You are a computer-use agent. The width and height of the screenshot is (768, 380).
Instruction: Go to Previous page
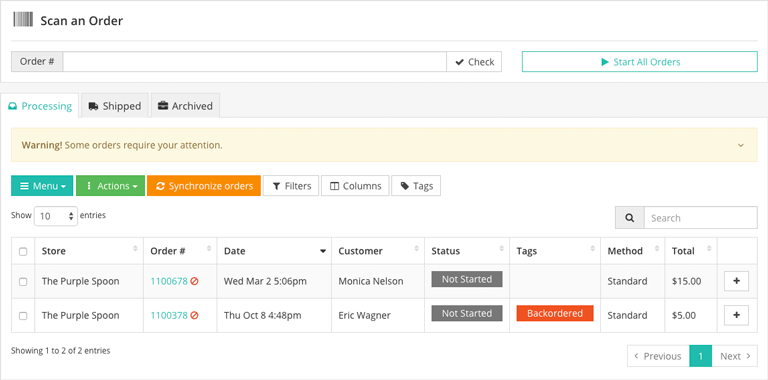pos(658,356)
